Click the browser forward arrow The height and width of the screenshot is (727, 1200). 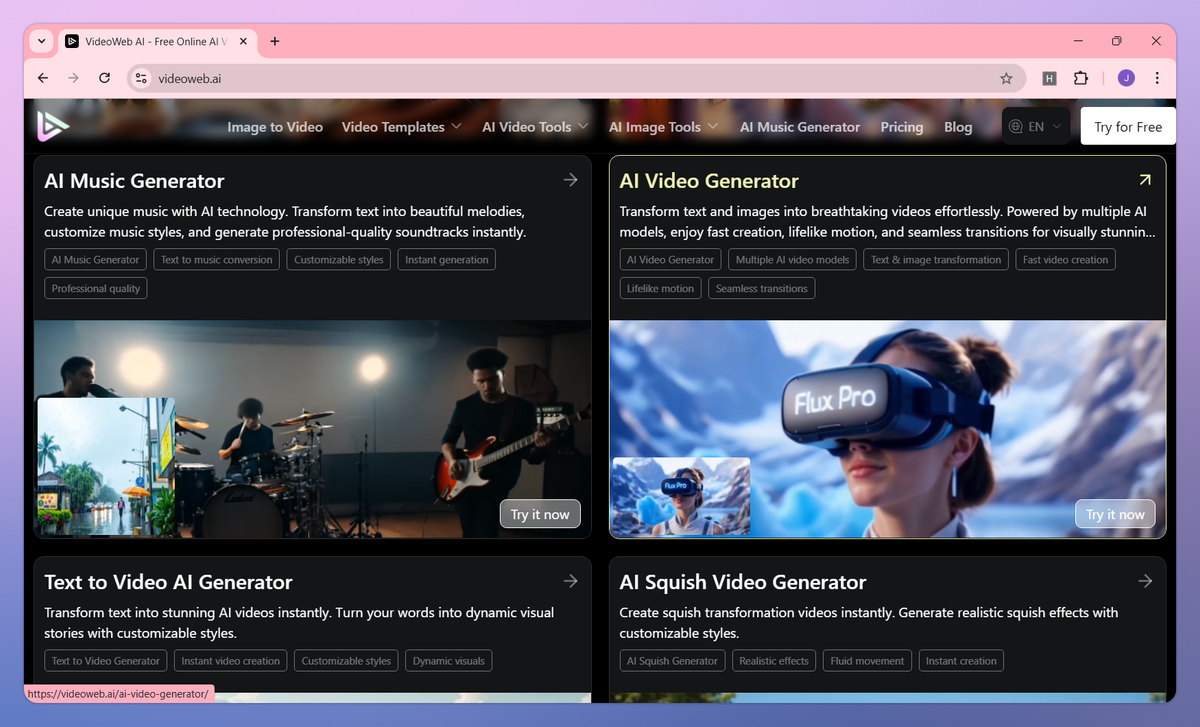pos(73,78)
